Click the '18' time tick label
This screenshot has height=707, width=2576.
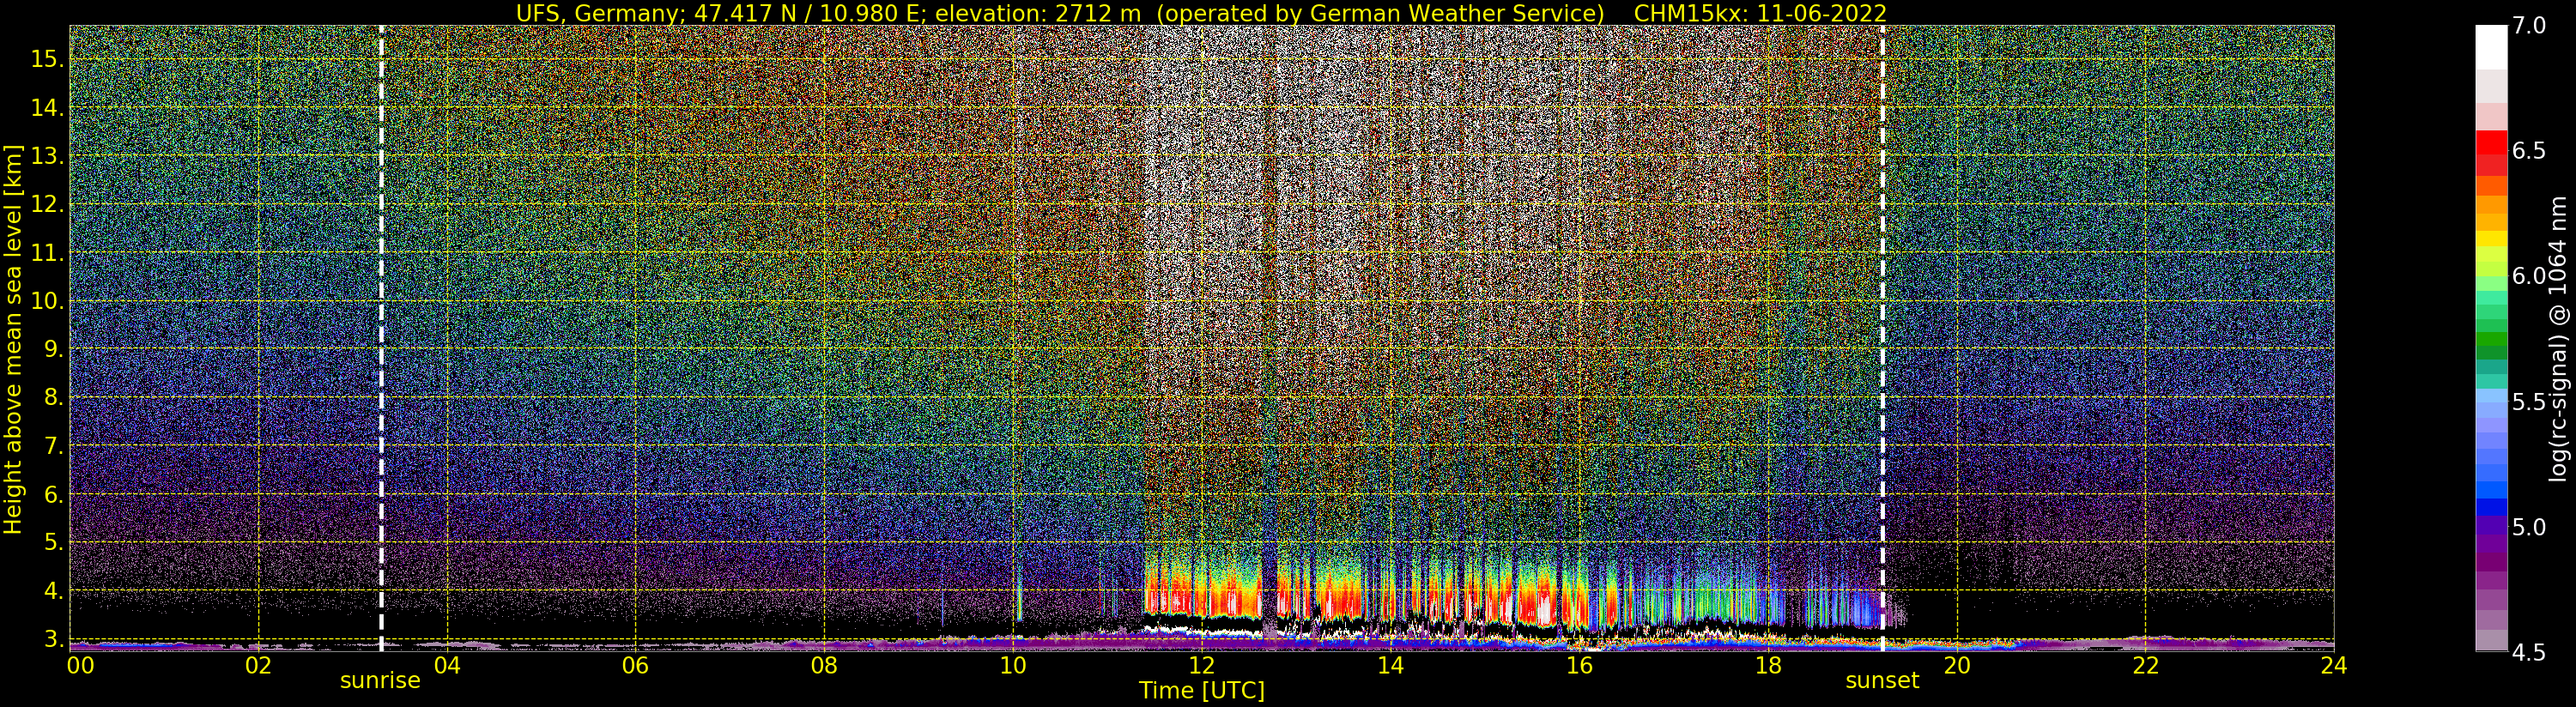point(1768,665)
